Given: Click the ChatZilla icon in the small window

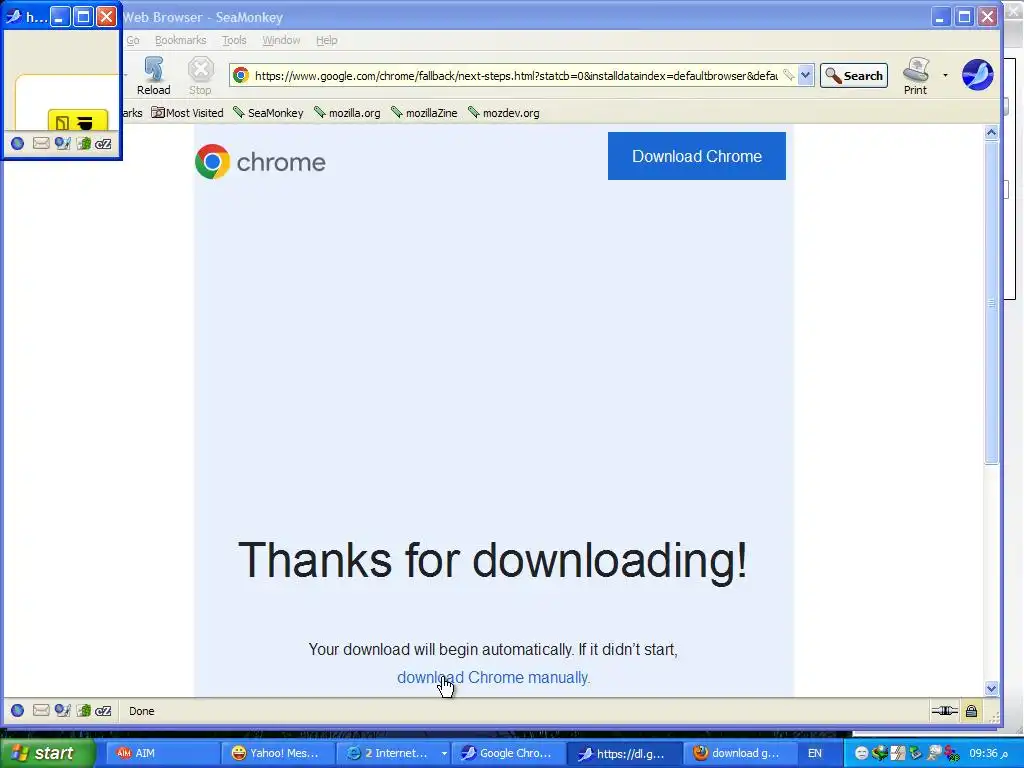Looking at the screenshot, I should (103, 144).
